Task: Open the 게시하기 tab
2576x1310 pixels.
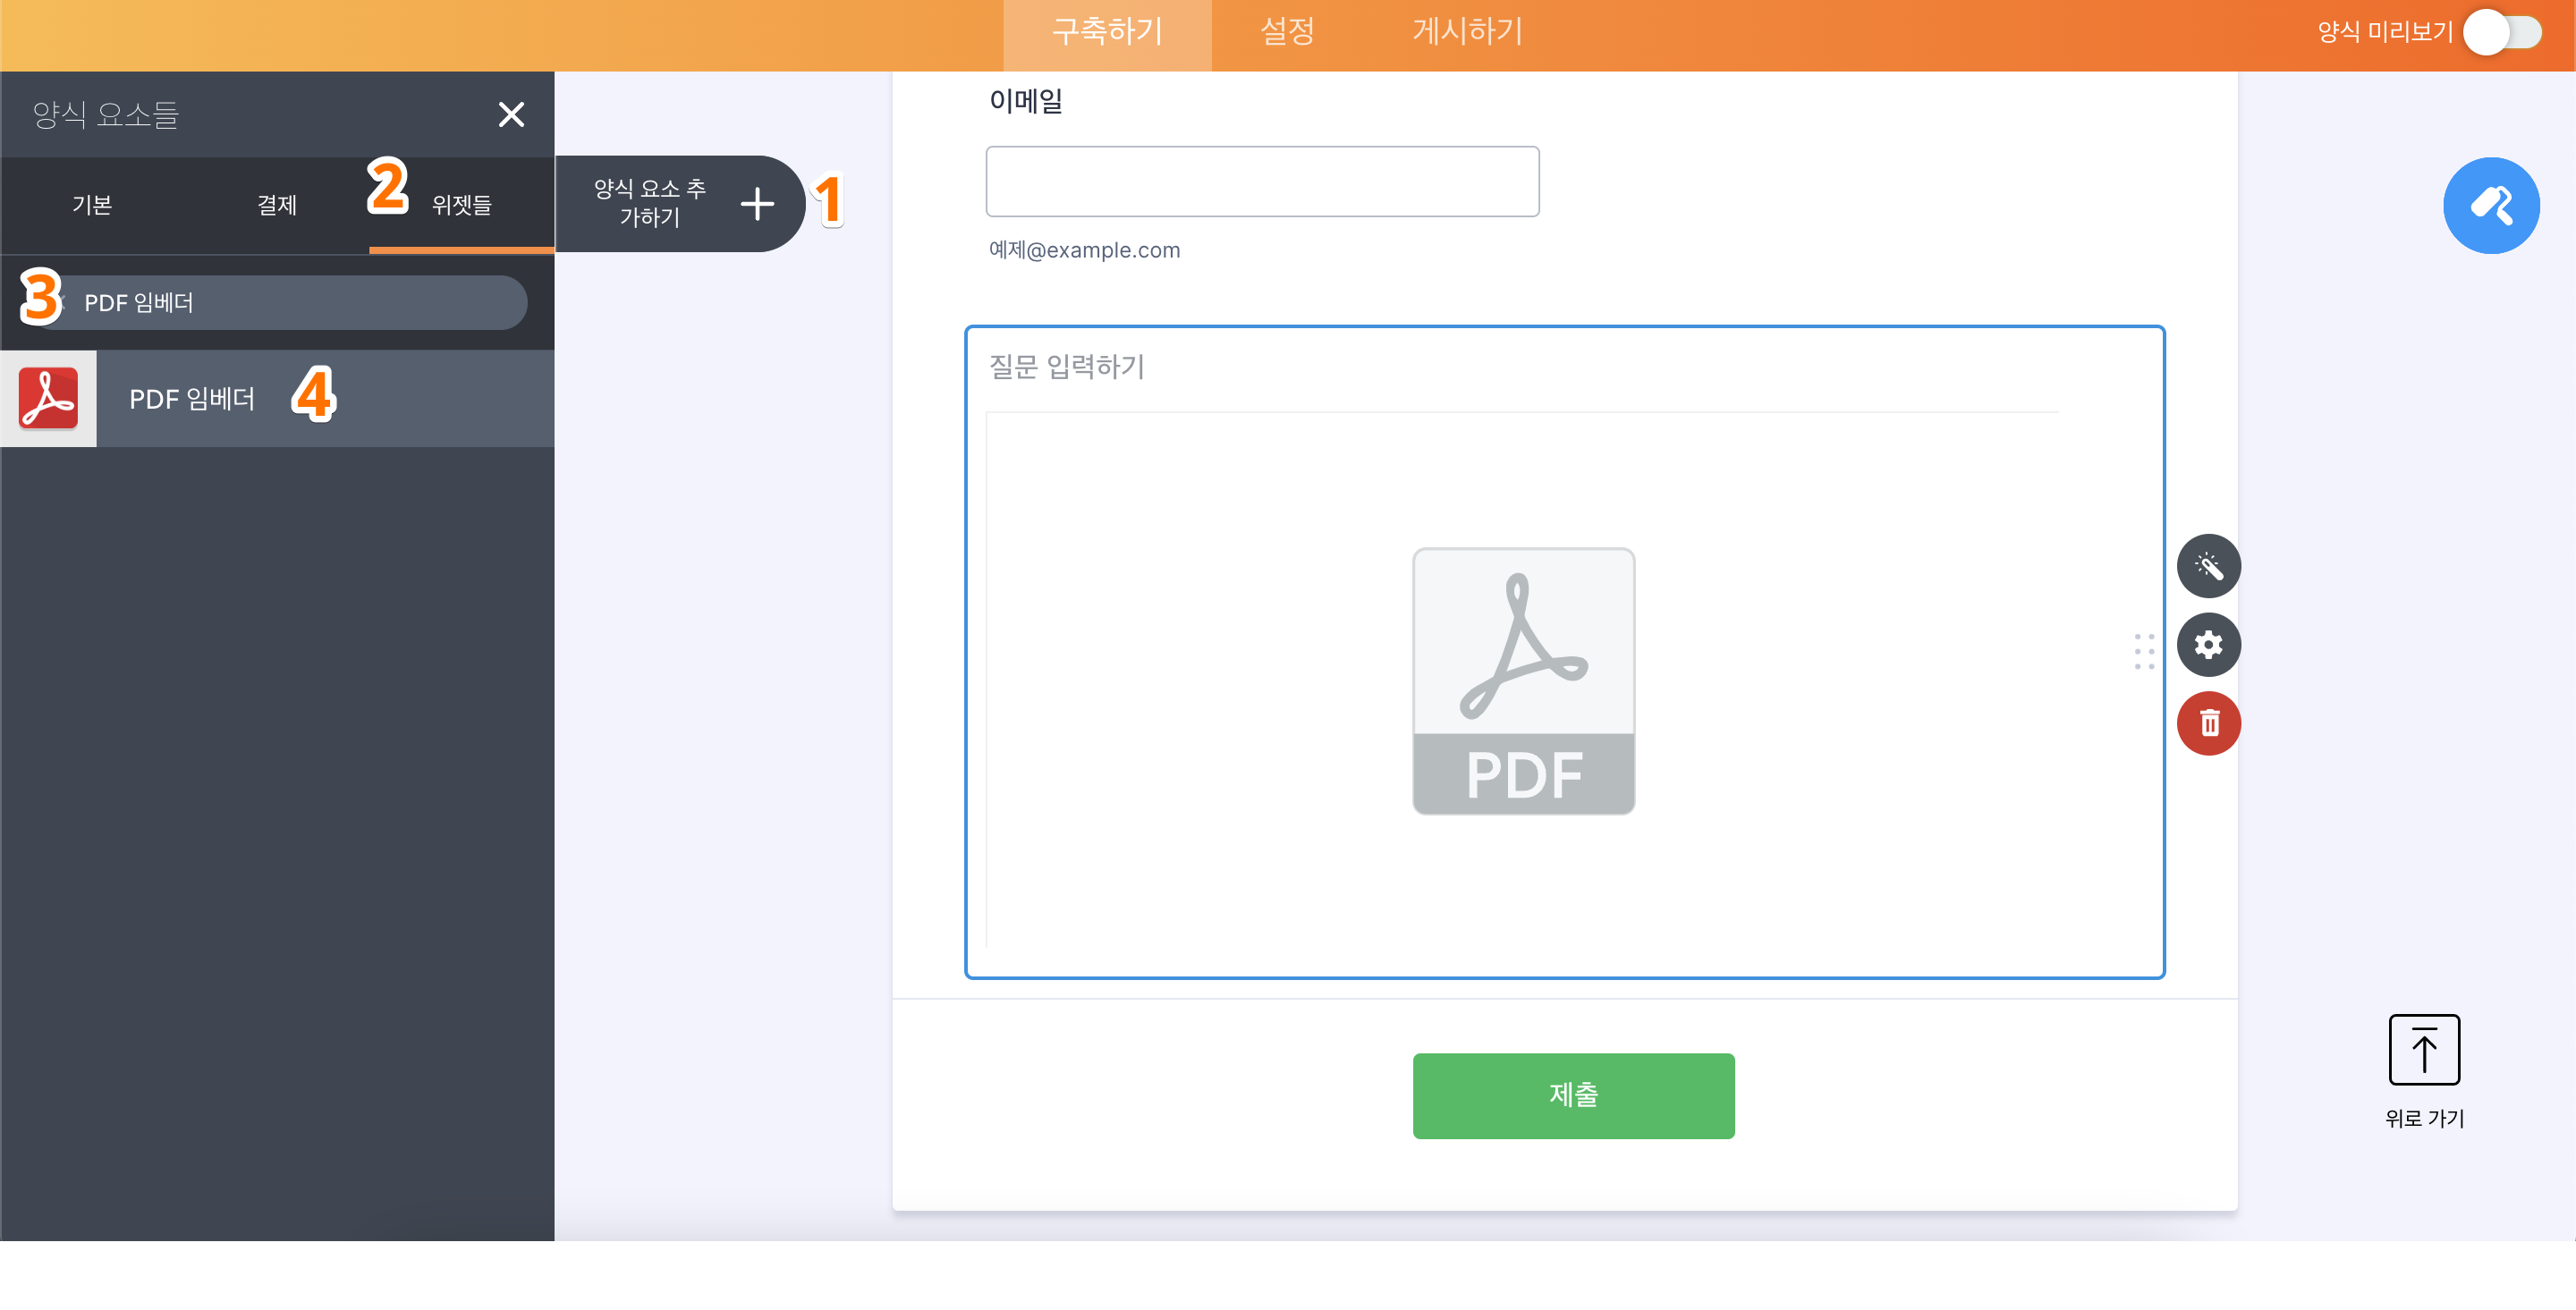Action: tap(1466, 32)
